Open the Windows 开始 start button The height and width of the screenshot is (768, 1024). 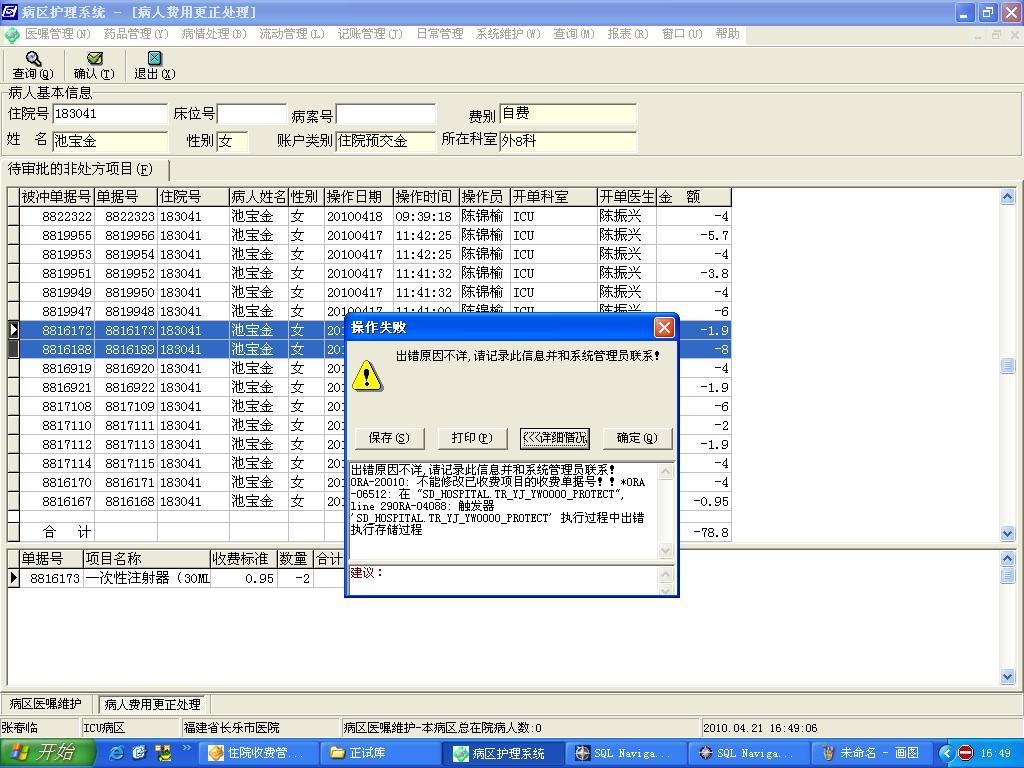tap(47, 753)
